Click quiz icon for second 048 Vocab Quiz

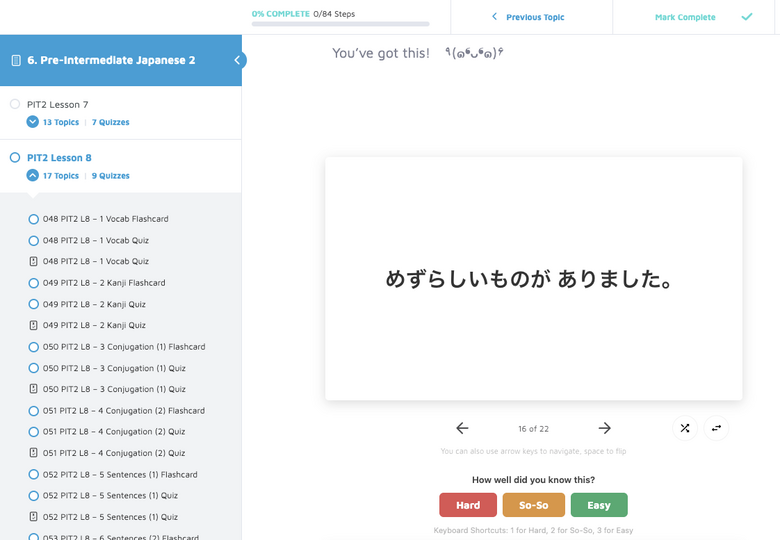(33, 262)
